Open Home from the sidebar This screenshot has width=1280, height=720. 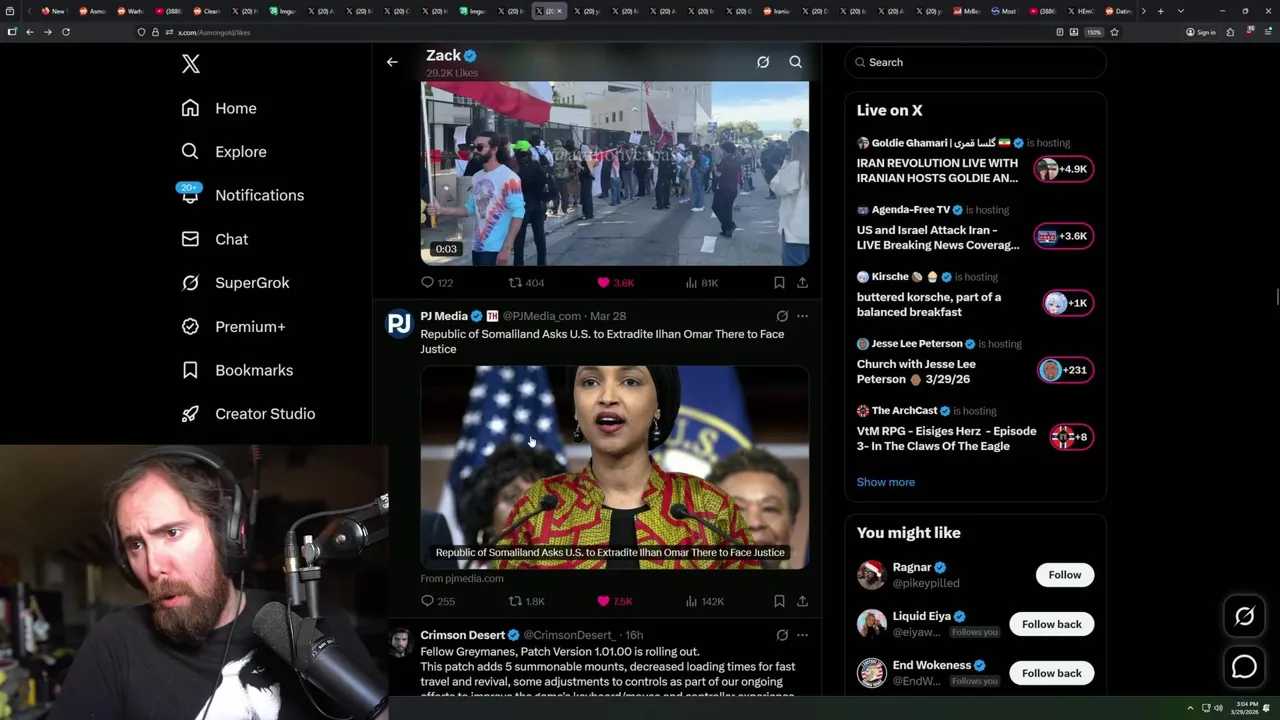point(219,108)
